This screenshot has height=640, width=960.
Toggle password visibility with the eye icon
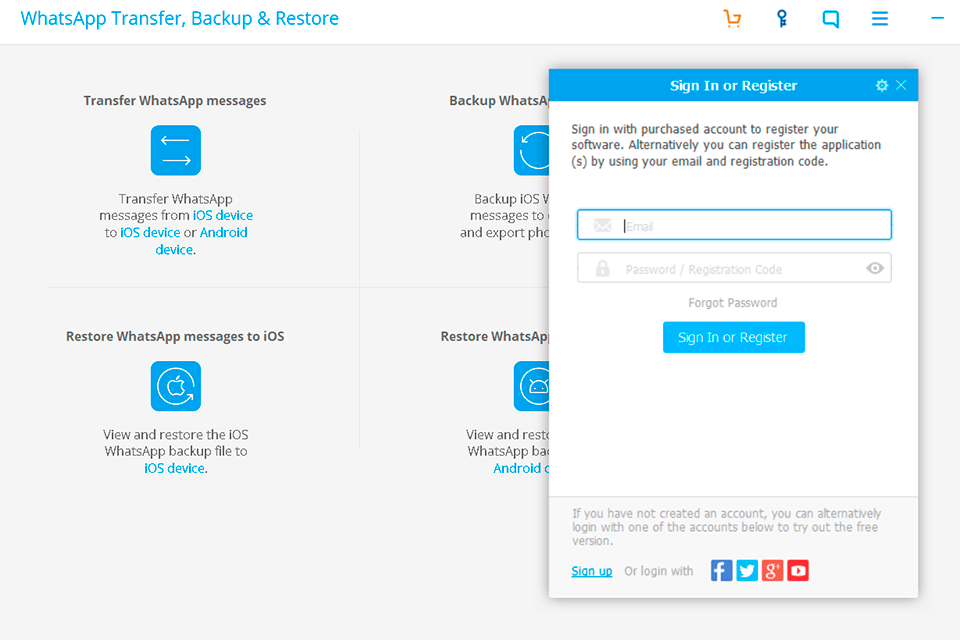(x=875, y=267)
